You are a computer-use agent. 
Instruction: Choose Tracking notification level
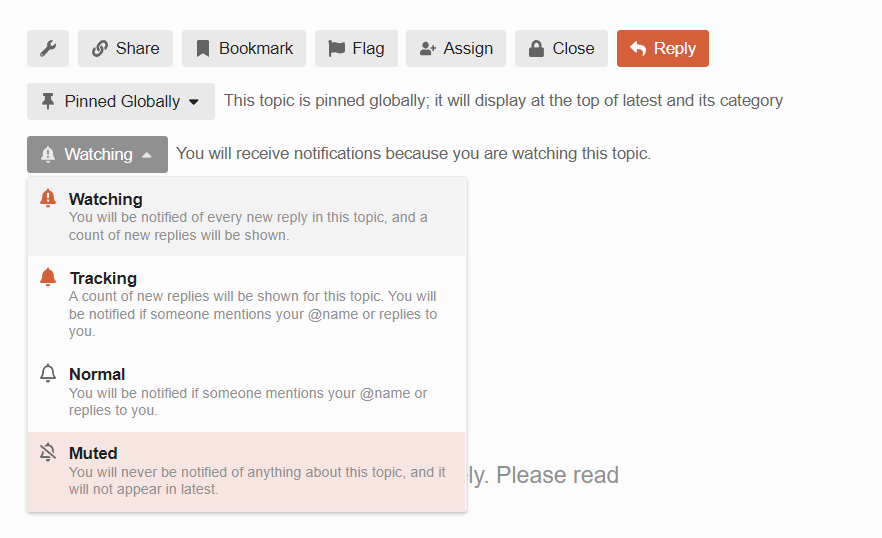[246, 304]
